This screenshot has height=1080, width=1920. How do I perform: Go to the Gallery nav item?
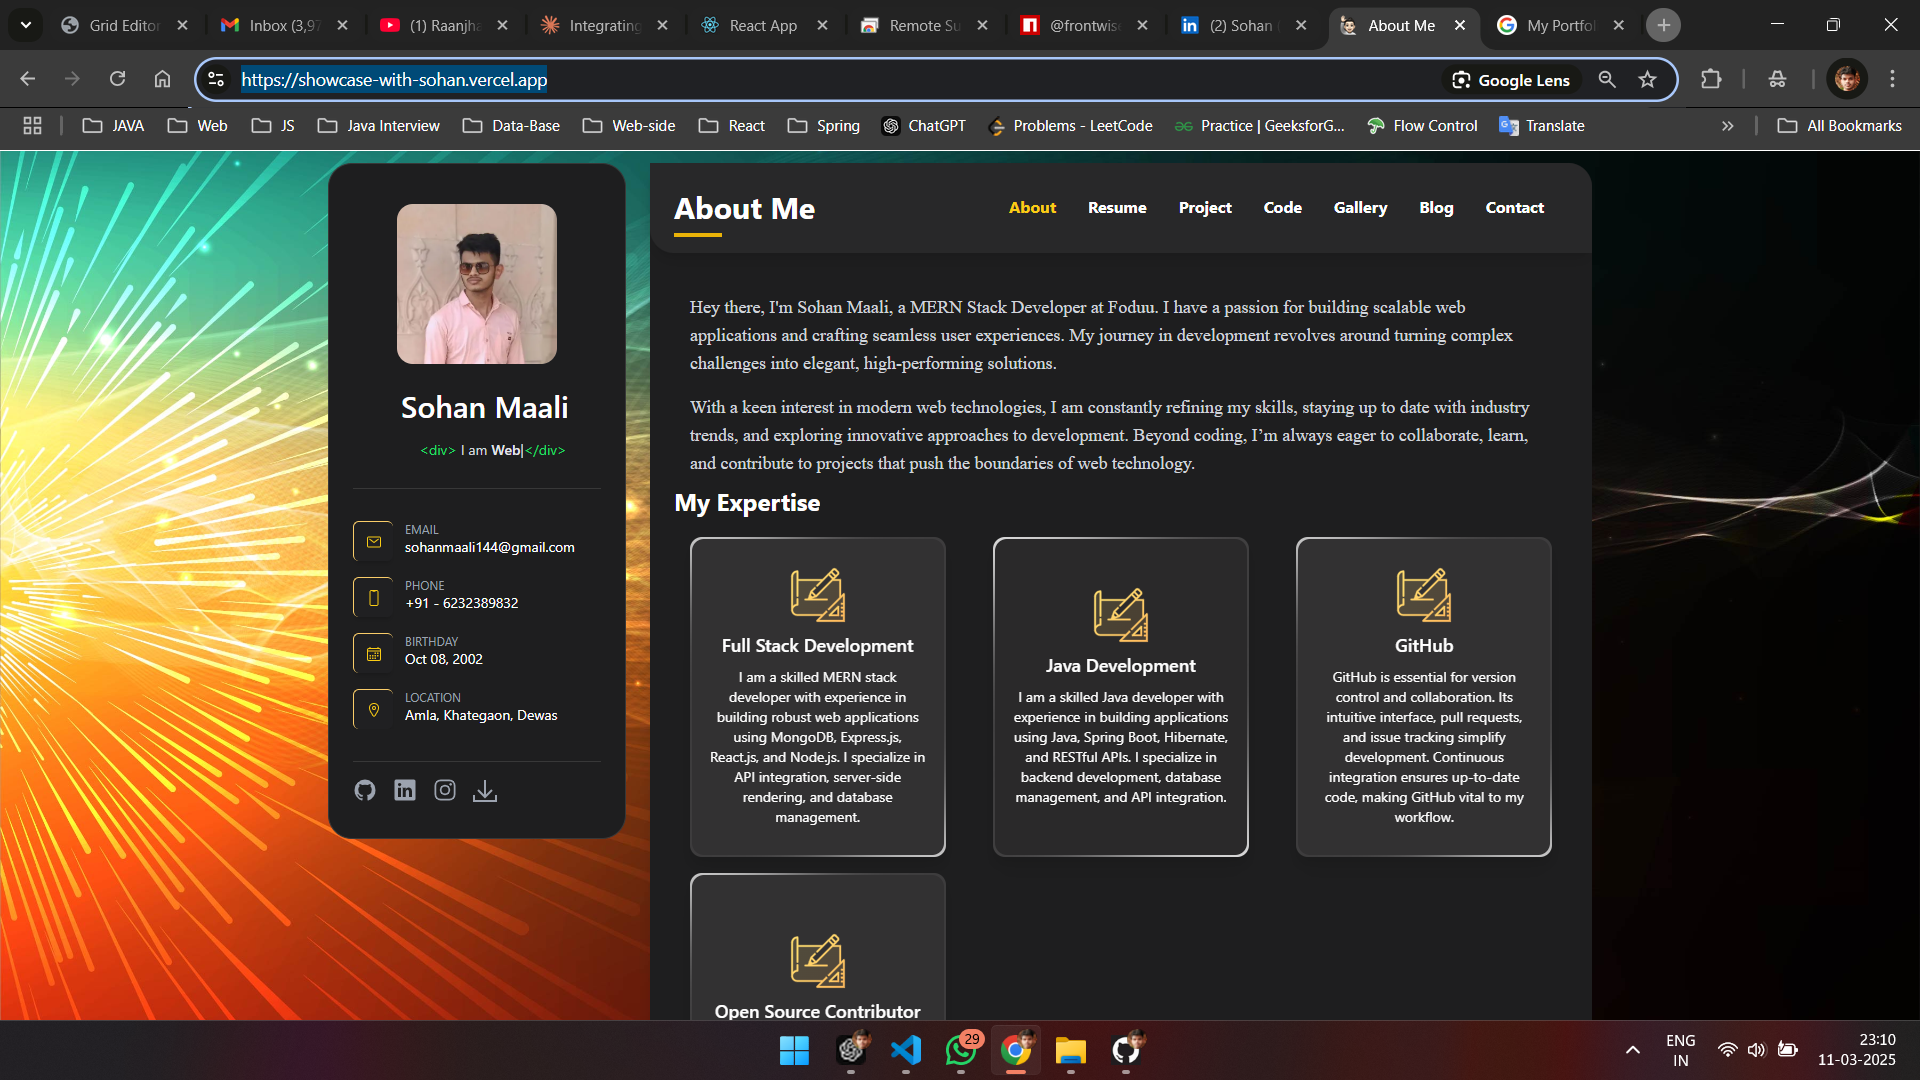tap(1360, 208)
